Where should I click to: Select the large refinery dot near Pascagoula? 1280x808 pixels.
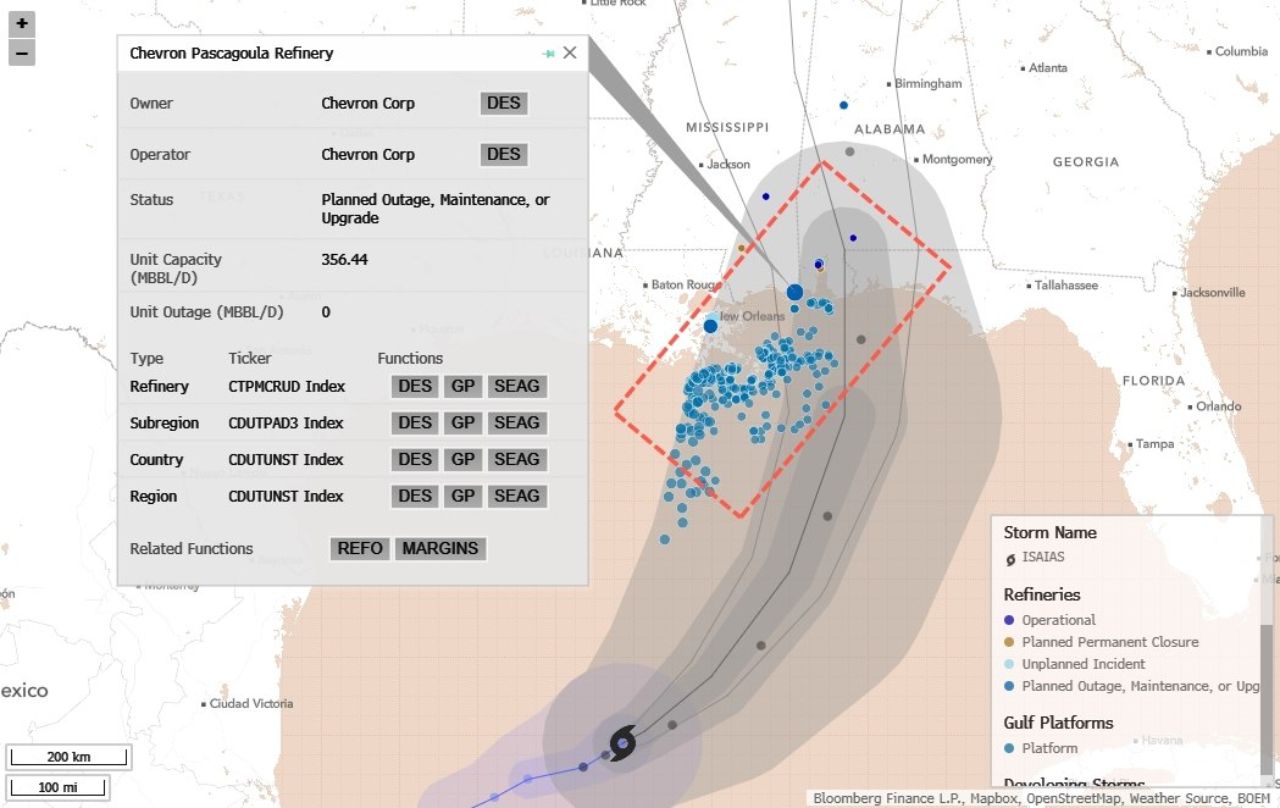pos(795,292)
